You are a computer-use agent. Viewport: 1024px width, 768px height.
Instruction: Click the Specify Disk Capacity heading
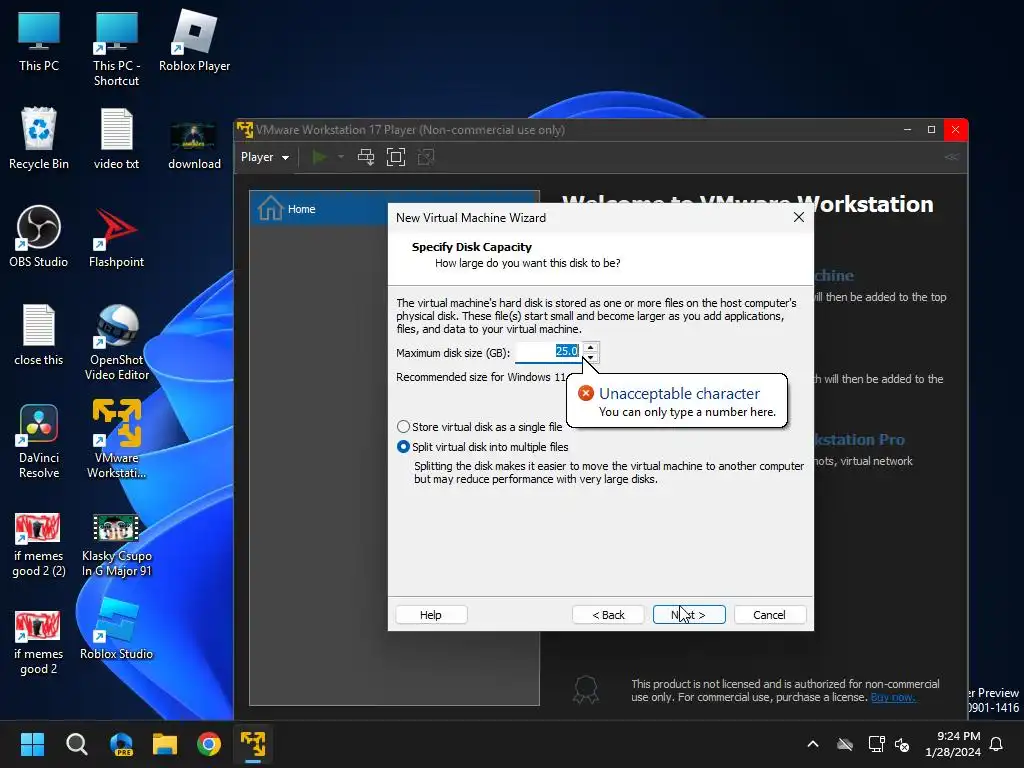point(472,247)
